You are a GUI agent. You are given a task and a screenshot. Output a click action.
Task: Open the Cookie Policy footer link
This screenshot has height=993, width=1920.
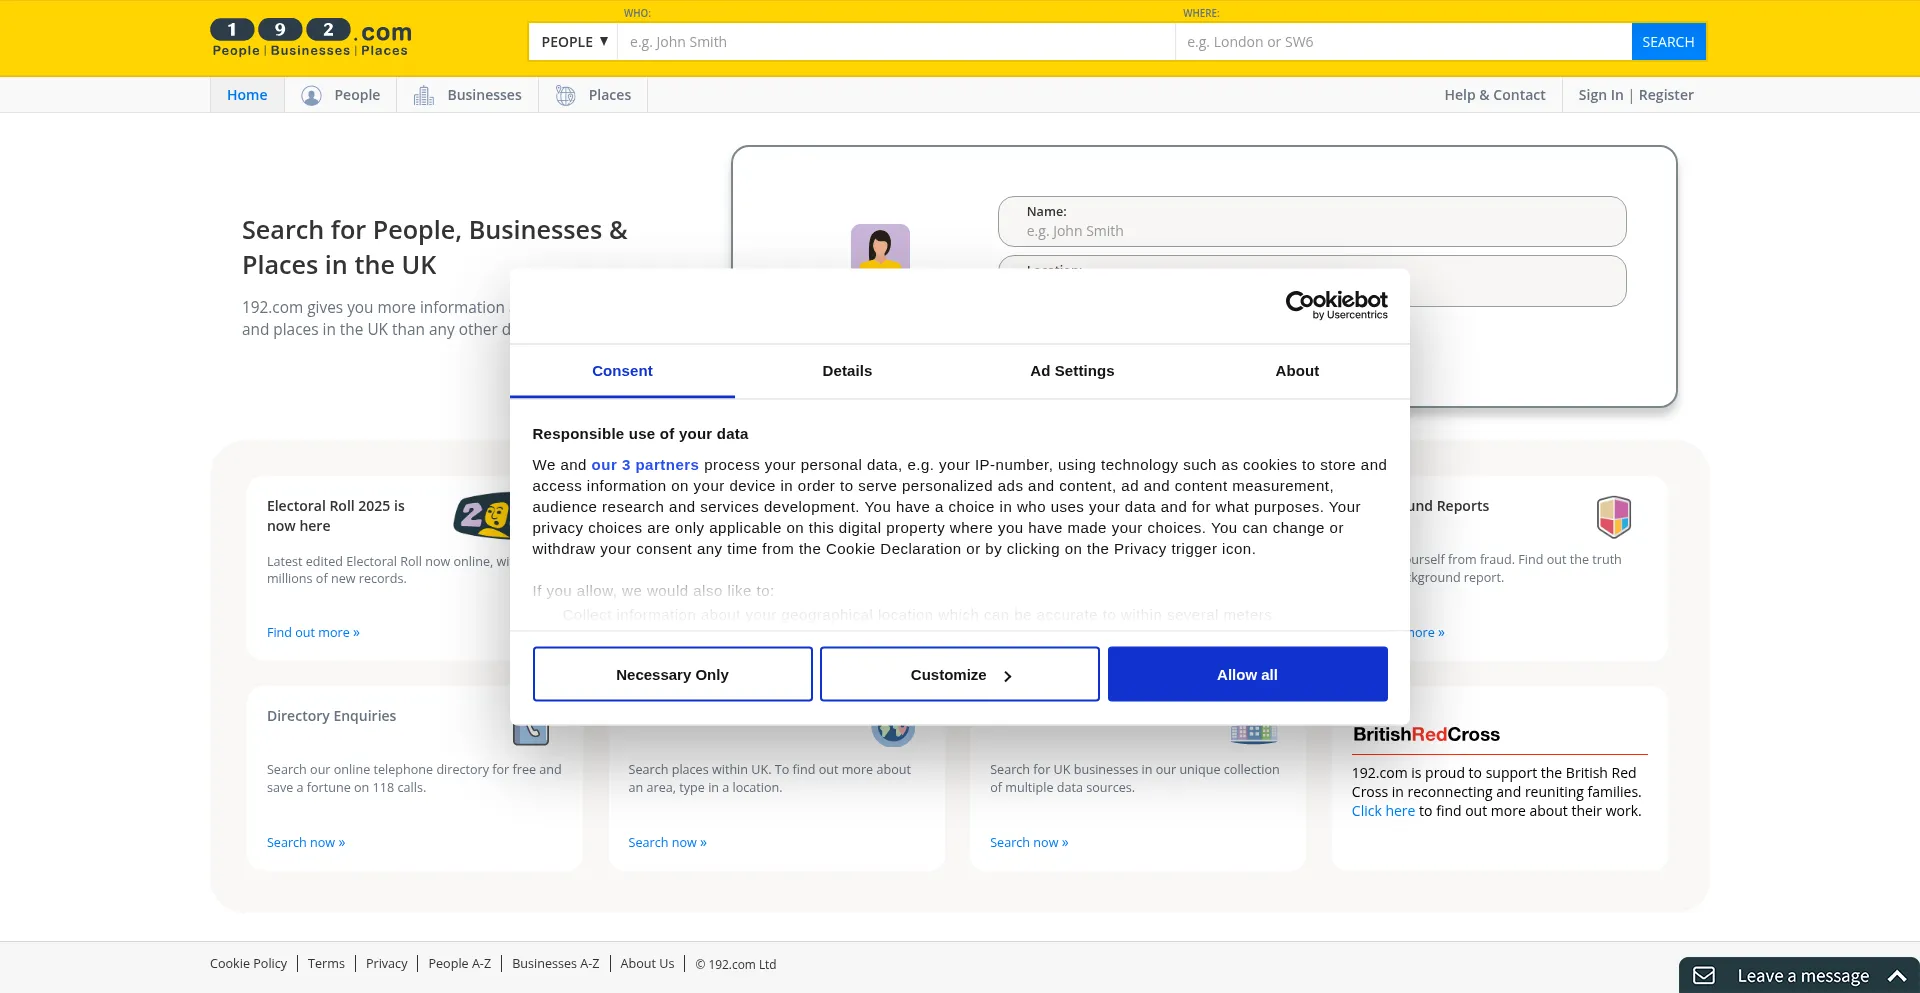coord(248,964)
